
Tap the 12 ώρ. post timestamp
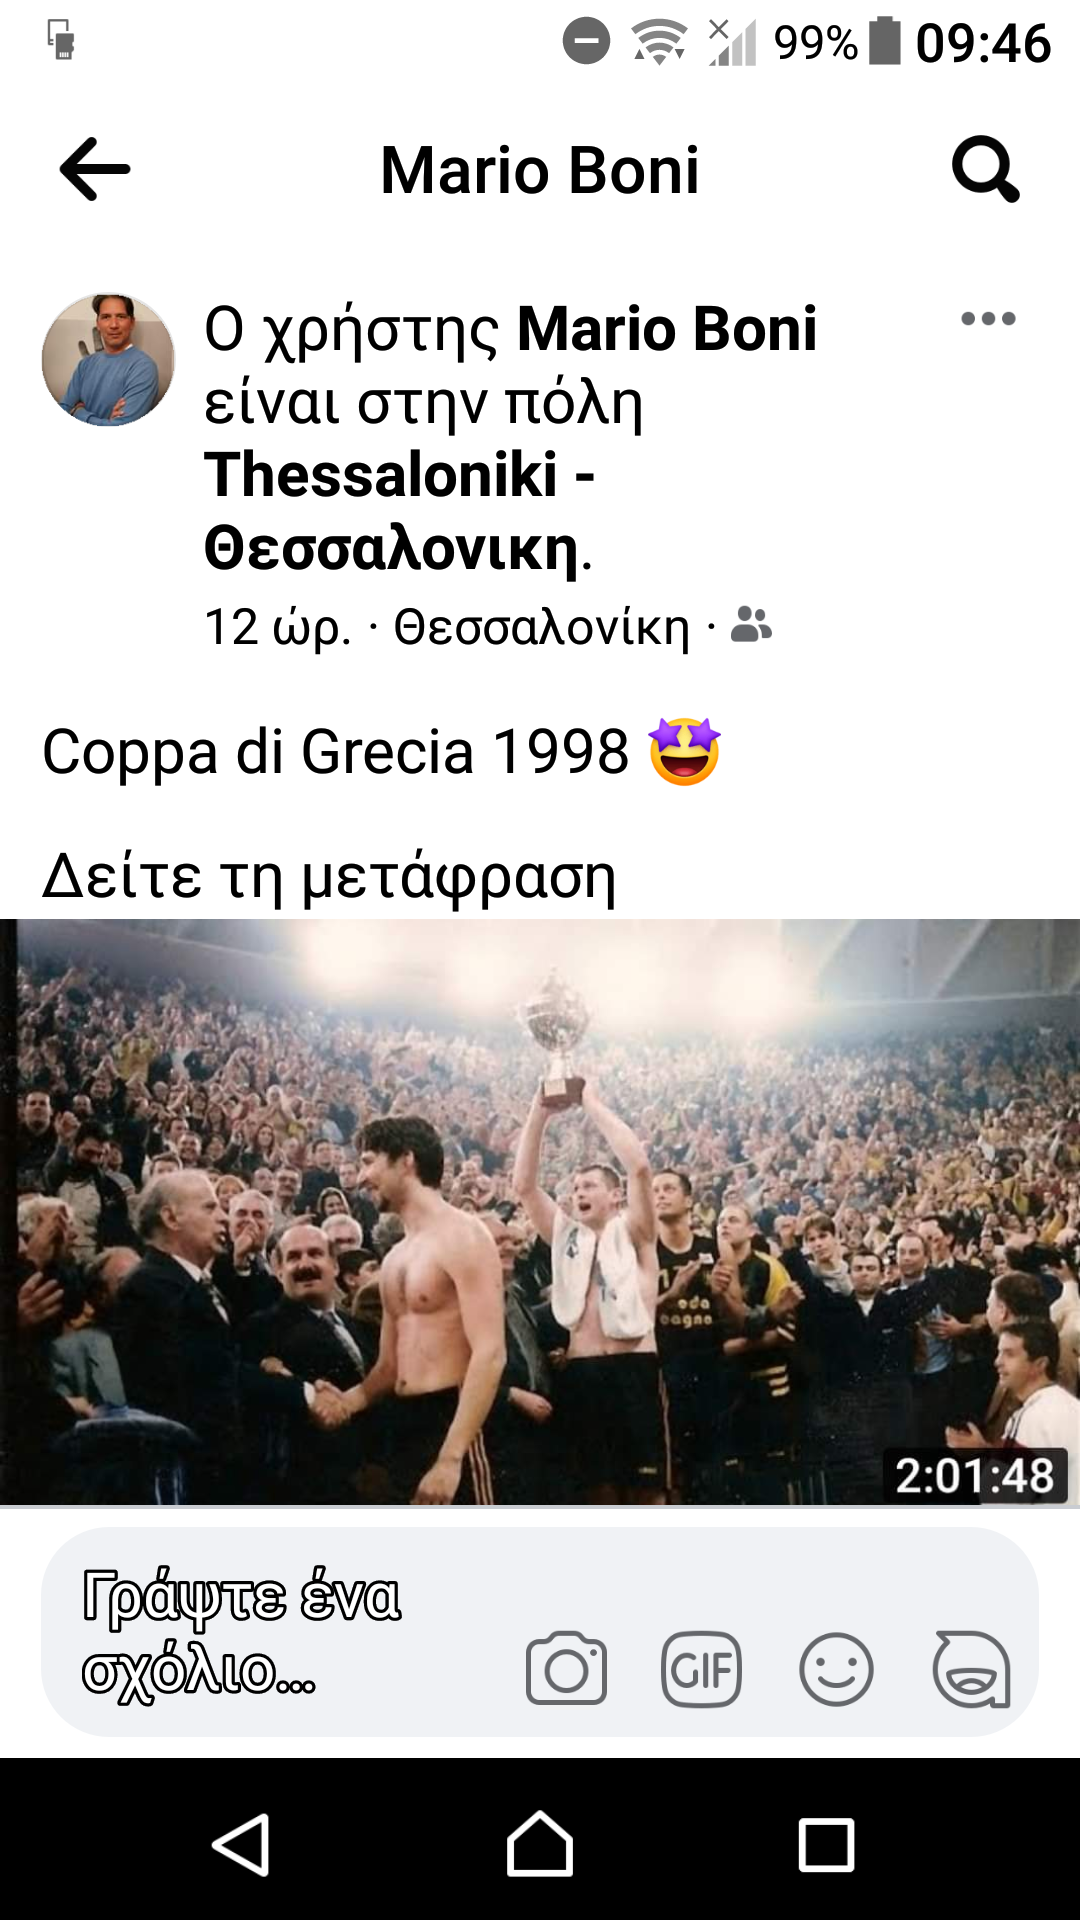(277, 628)
